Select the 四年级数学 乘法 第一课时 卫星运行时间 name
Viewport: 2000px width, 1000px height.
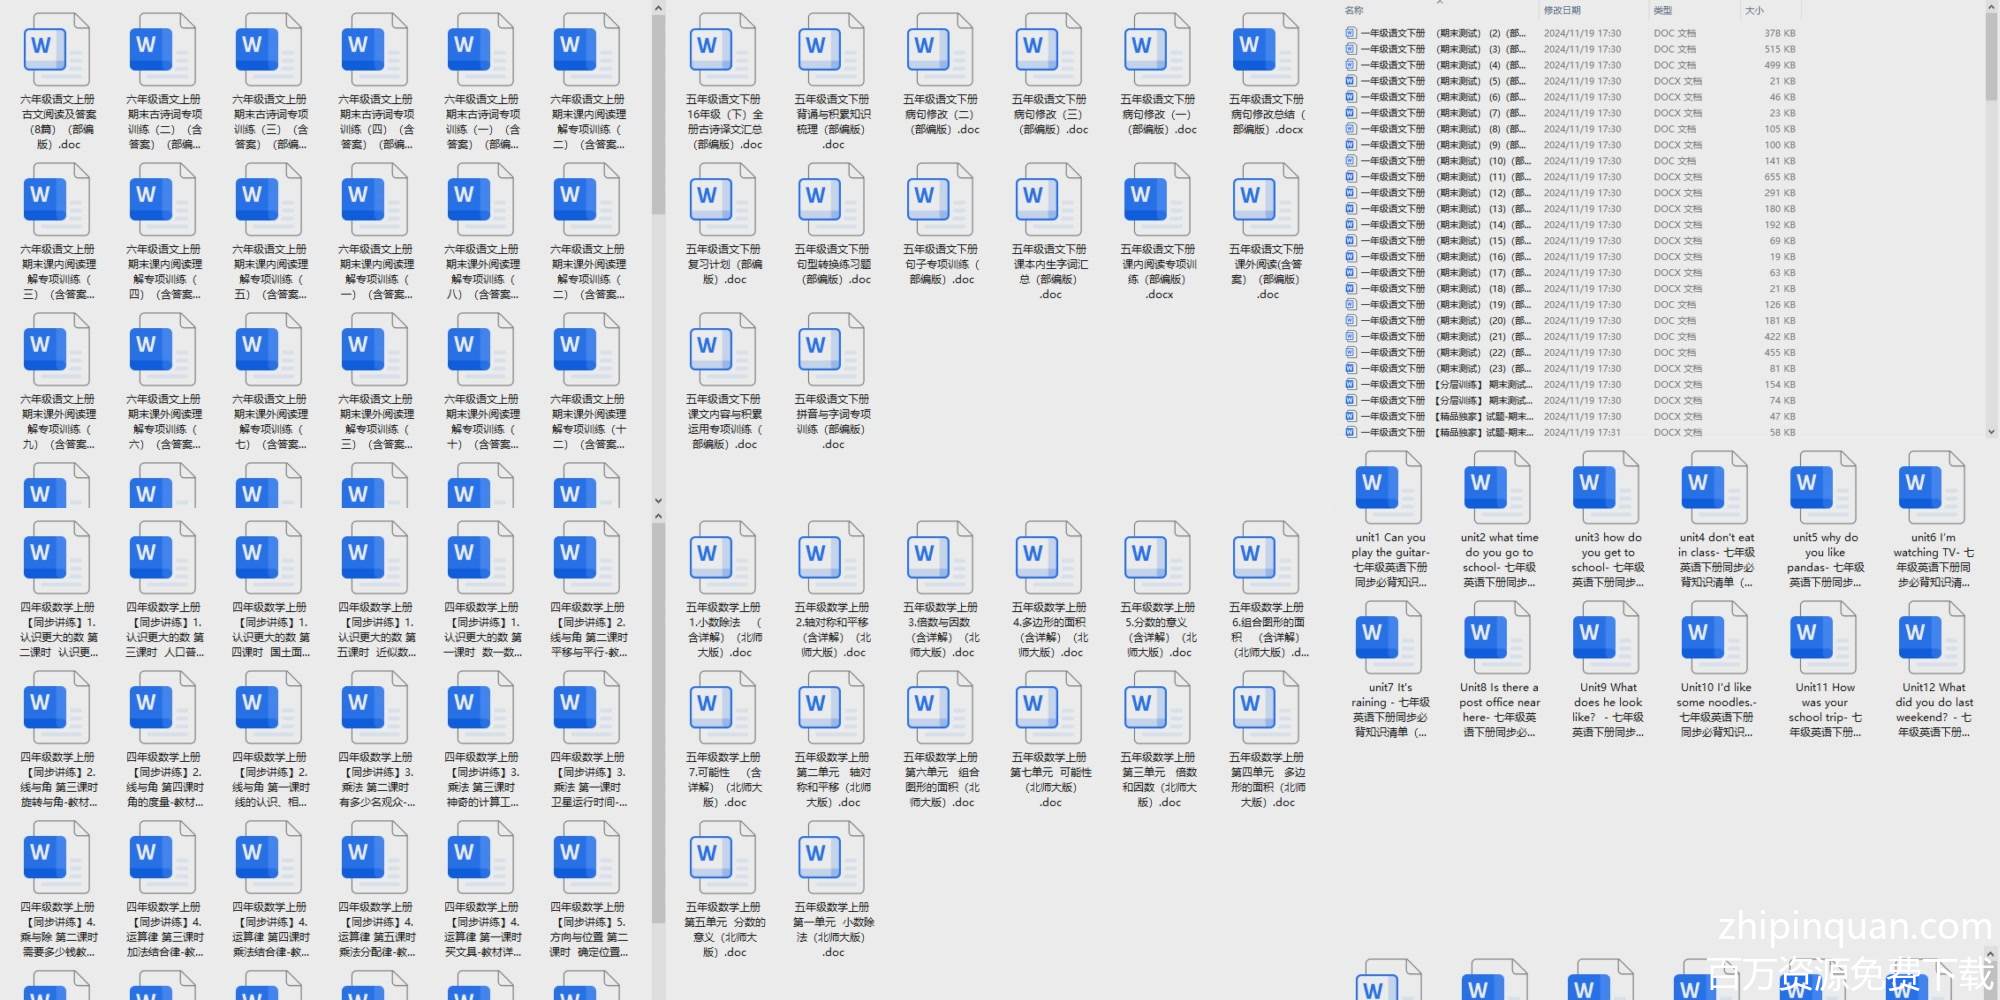click(589, 780)
